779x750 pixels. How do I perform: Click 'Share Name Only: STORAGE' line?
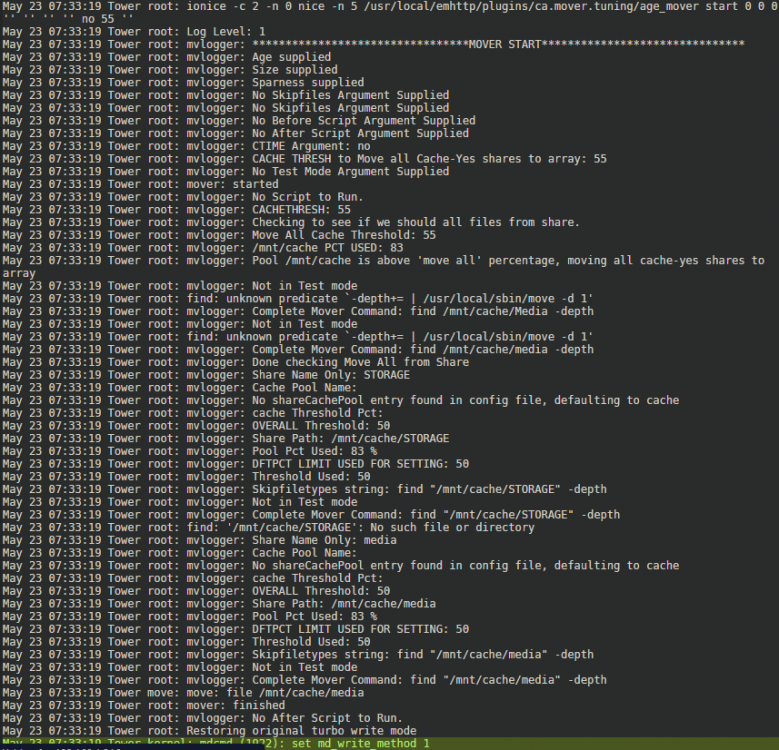[x=206, y=375]
